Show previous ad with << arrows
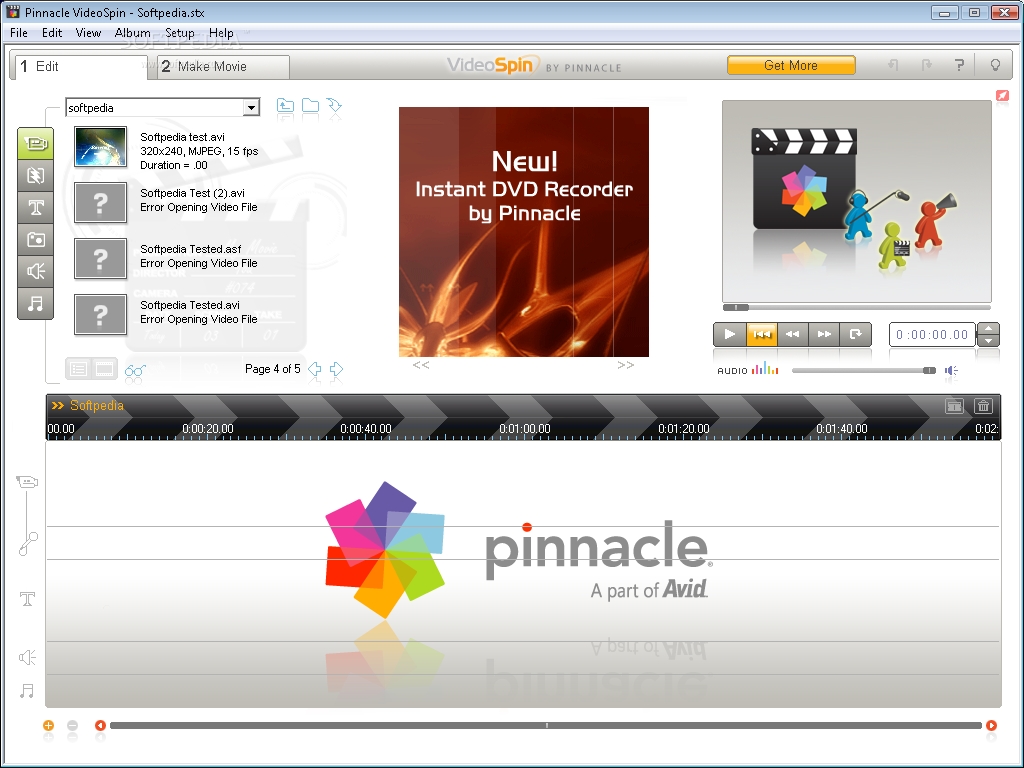This screenshot has height=768, width=1024. point(421,365)
